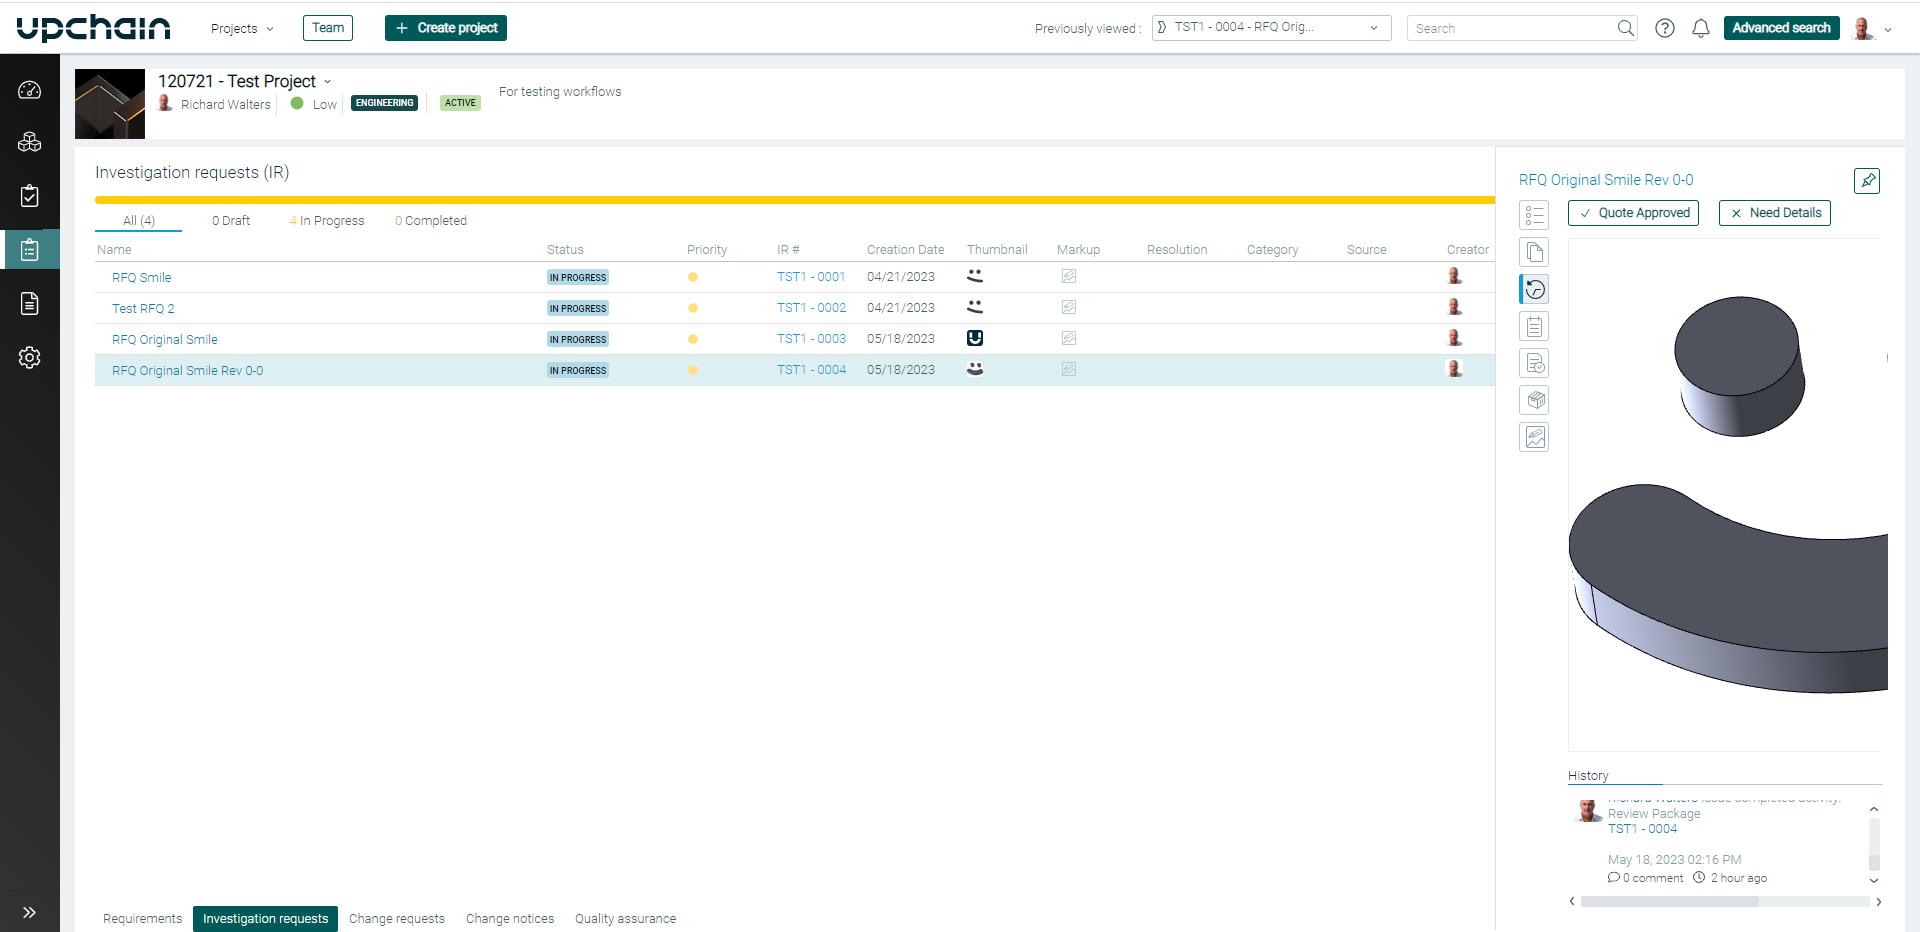Switch to the Change requests tab
Viewport: 1920px width, 932px height.
(397, 918)
